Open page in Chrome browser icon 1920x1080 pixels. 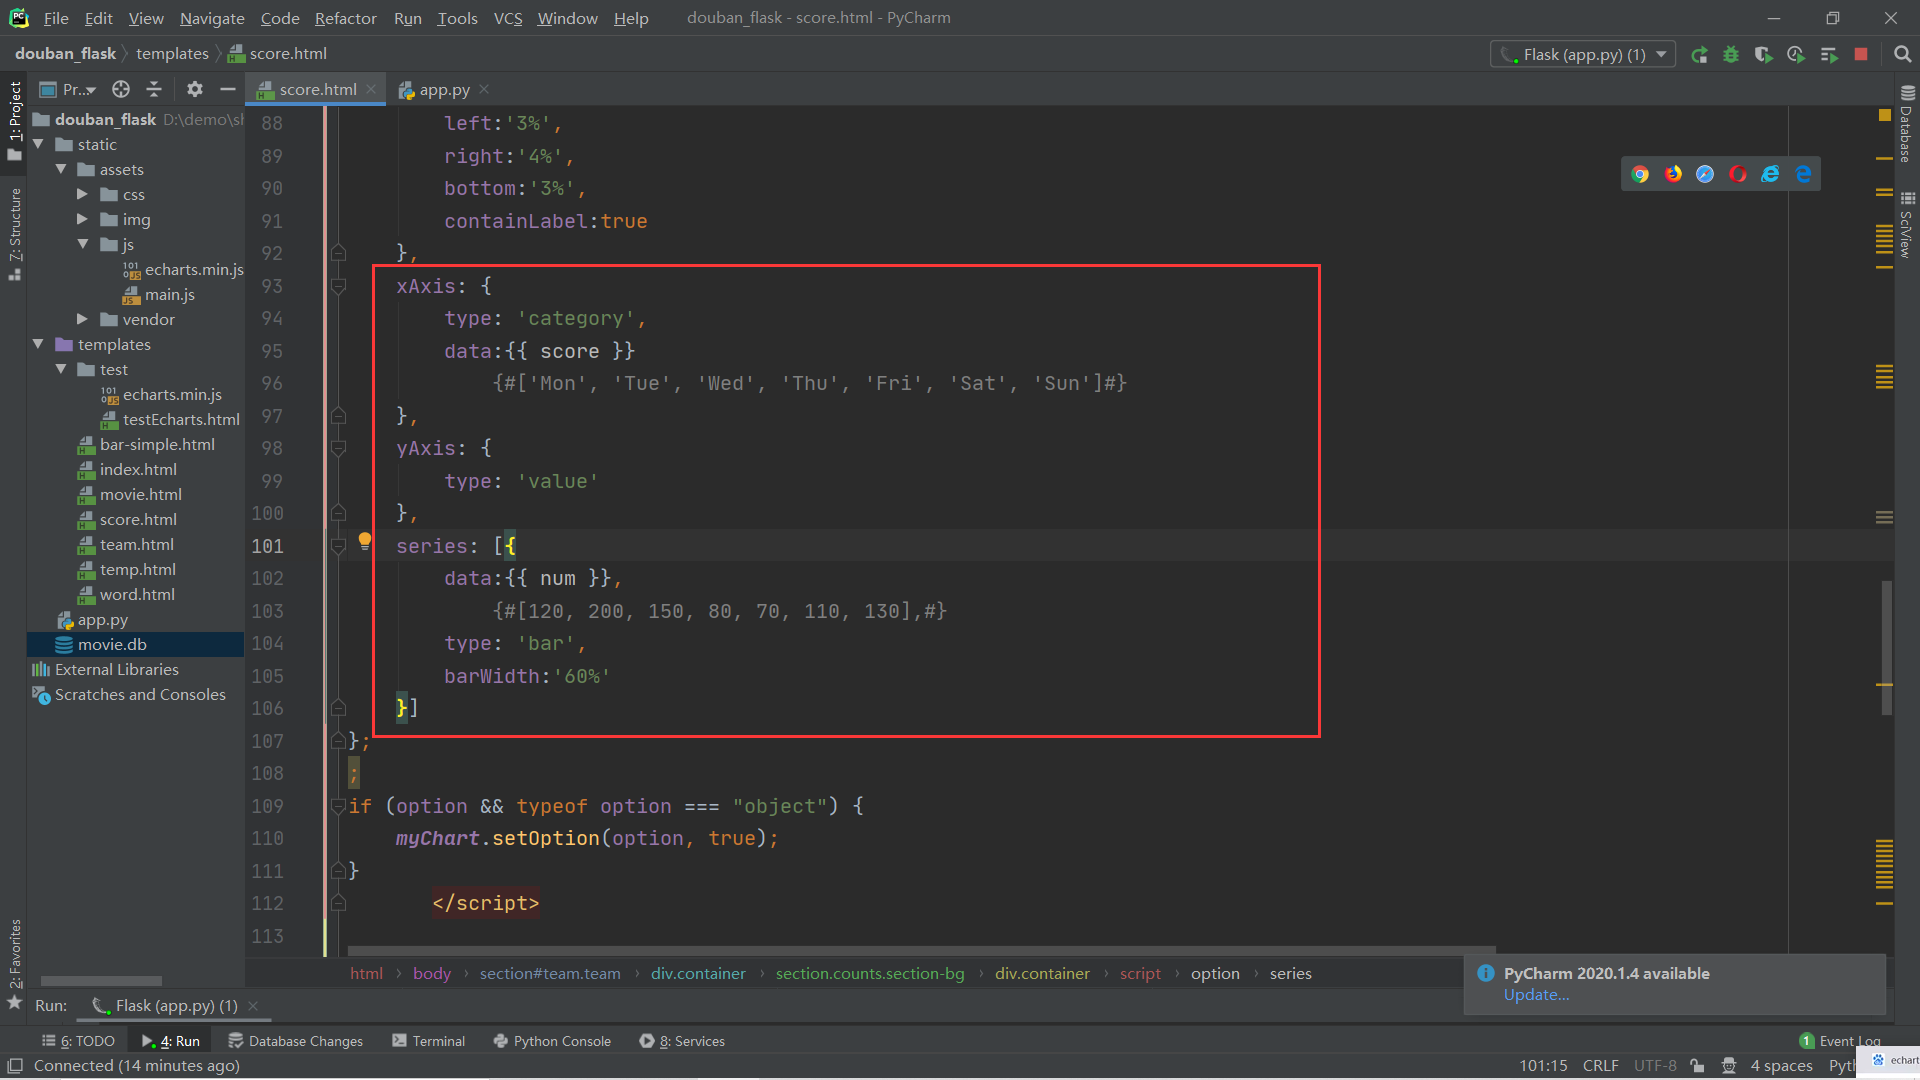(x=1640, y=174)
